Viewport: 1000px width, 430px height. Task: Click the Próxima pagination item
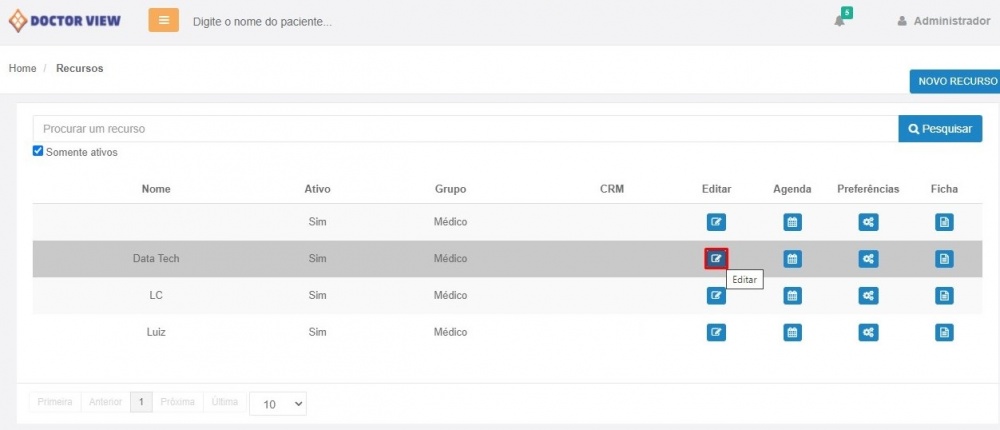pyautogui.click(x=177, y=402)
